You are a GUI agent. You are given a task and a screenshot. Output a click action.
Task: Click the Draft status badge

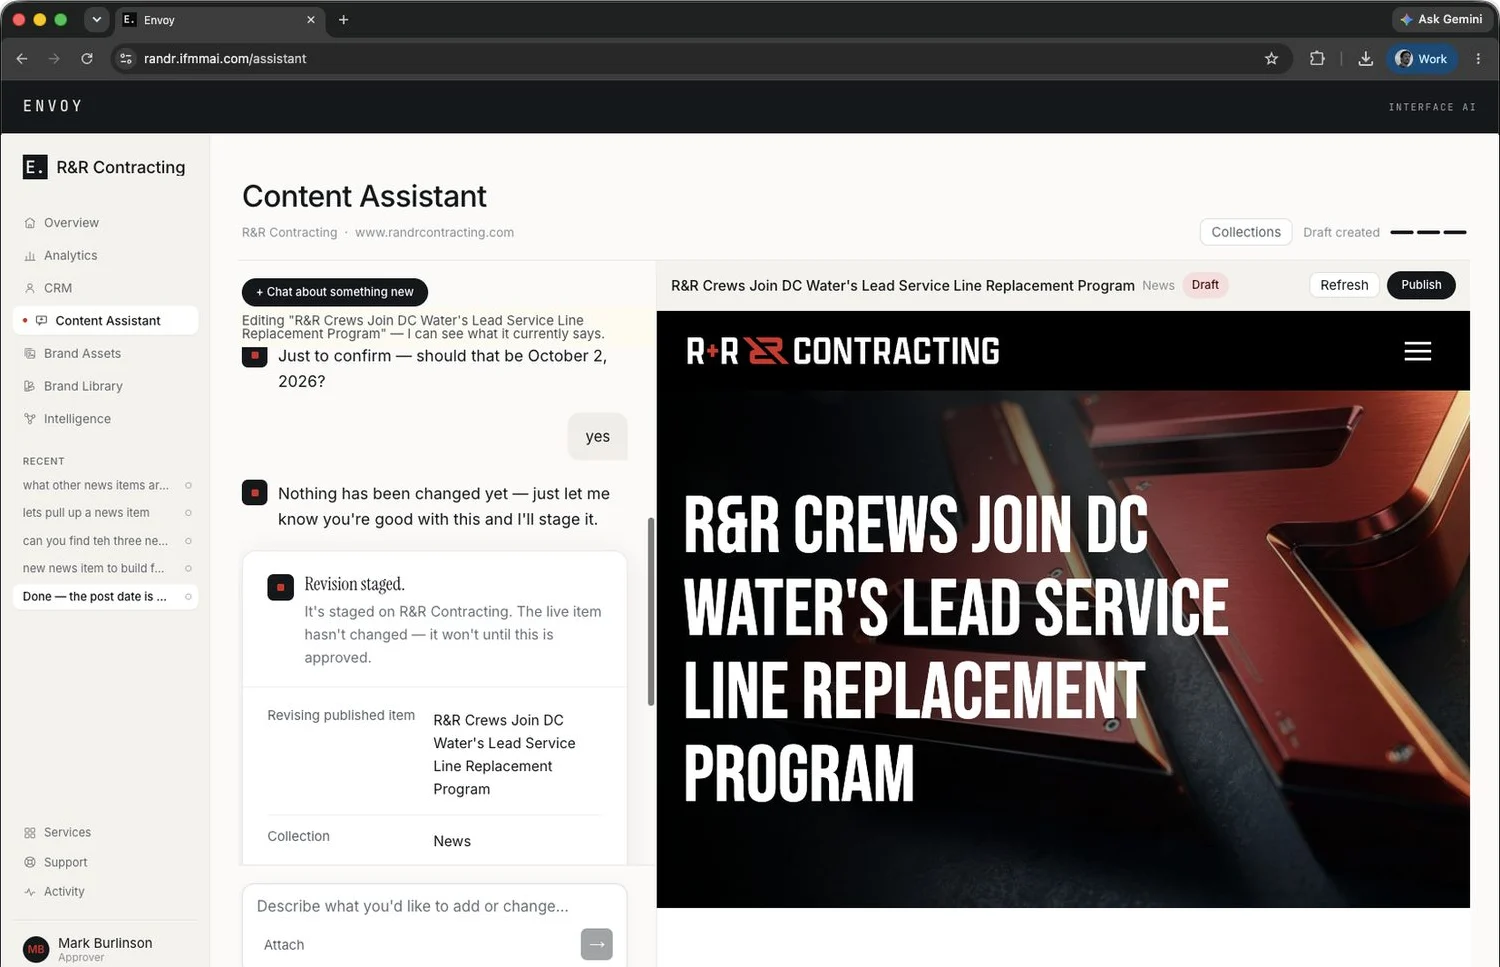click(1205, 285)
